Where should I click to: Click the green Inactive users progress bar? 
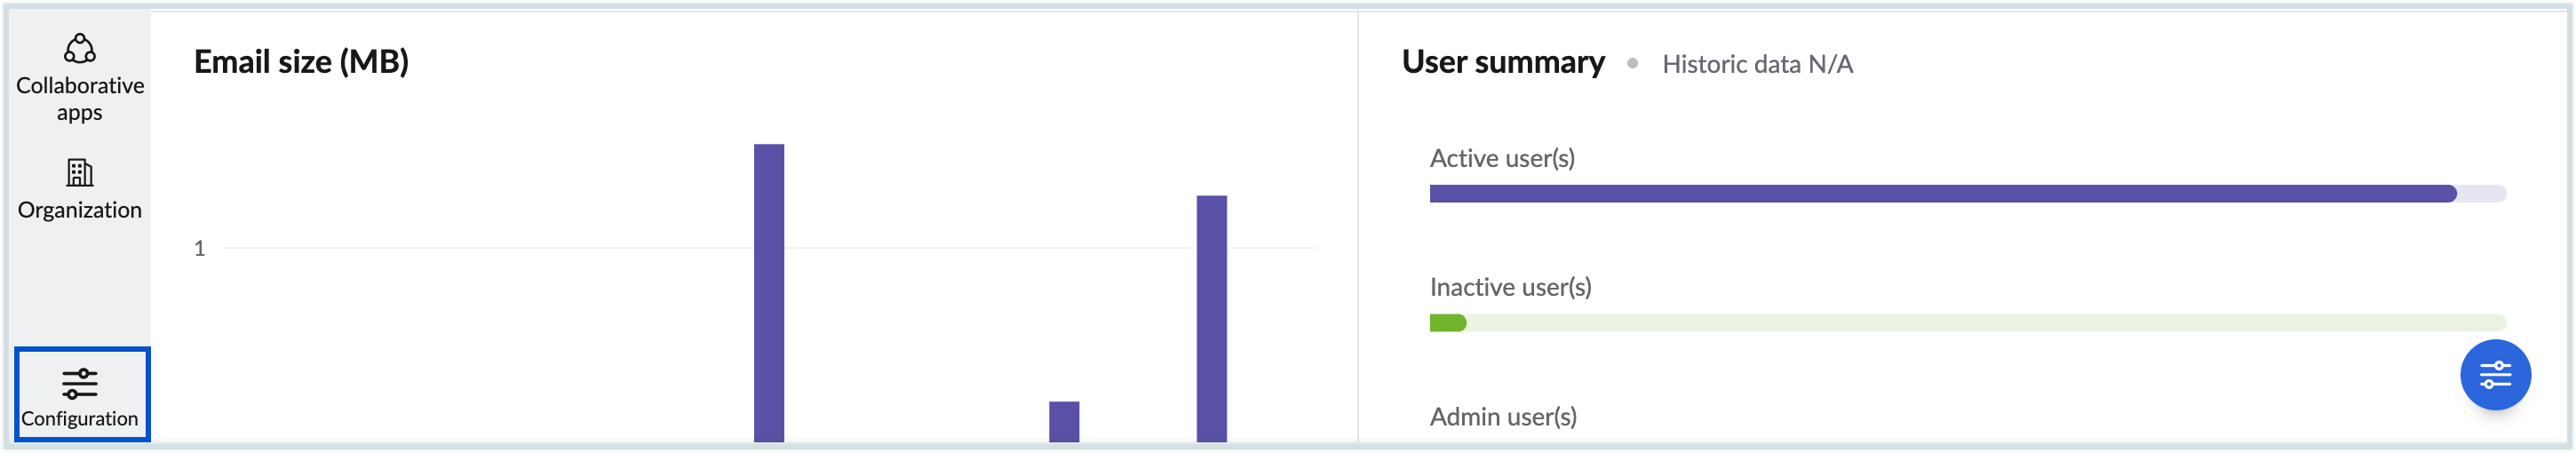(x=1448, y=323)
